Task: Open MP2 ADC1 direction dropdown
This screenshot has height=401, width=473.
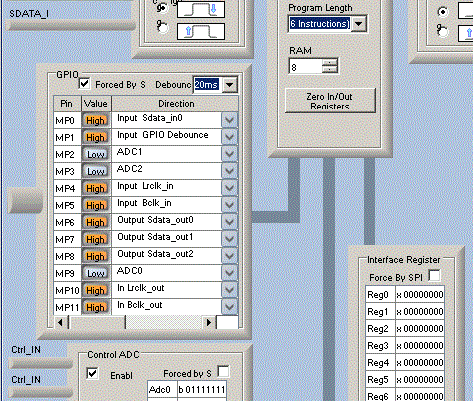Action: click(x=229, y=154)
